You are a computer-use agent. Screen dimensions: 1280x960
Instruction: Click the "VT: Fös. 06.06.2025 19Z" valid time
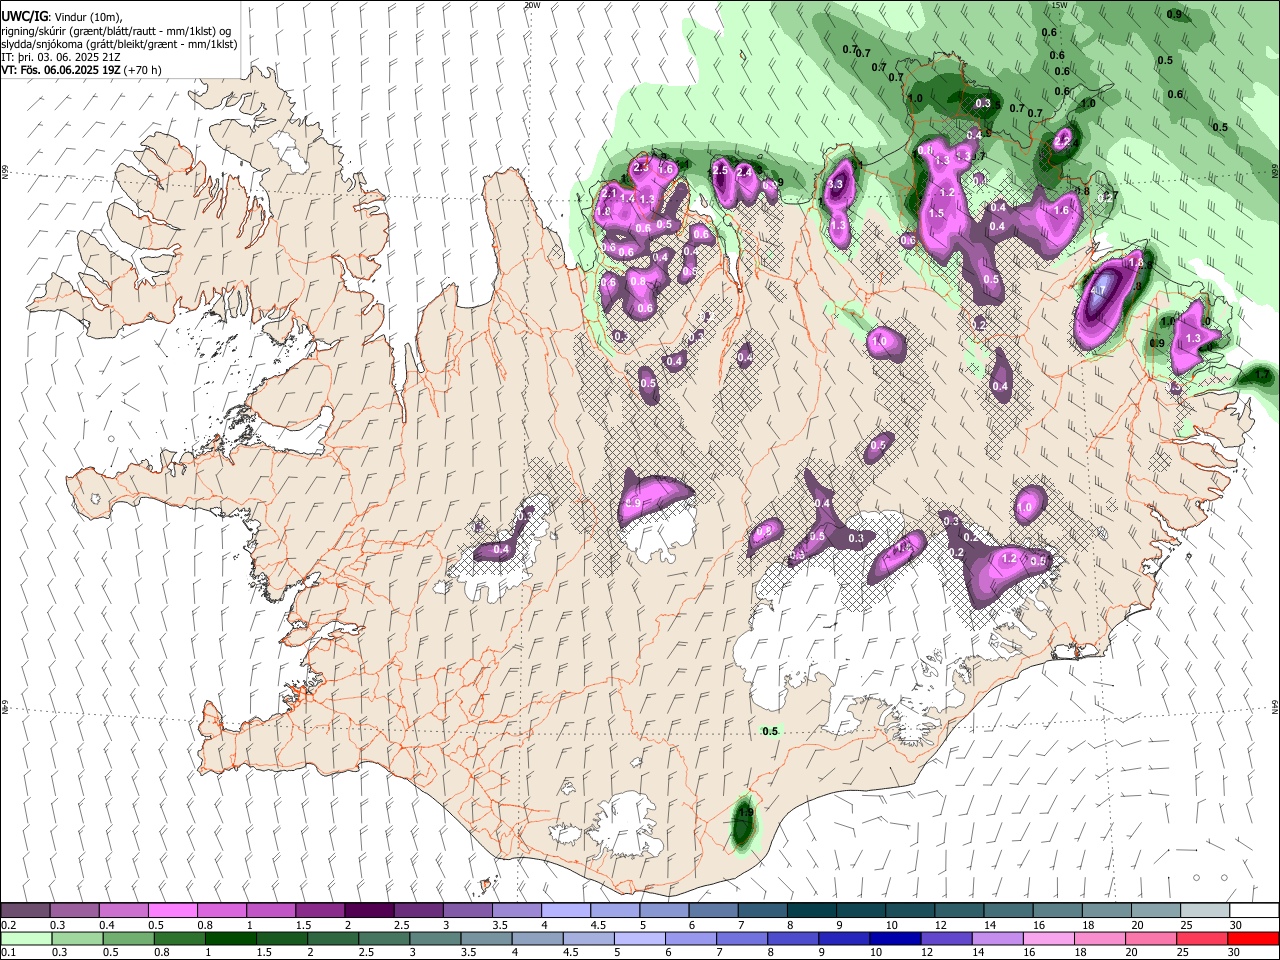point(61,70)
